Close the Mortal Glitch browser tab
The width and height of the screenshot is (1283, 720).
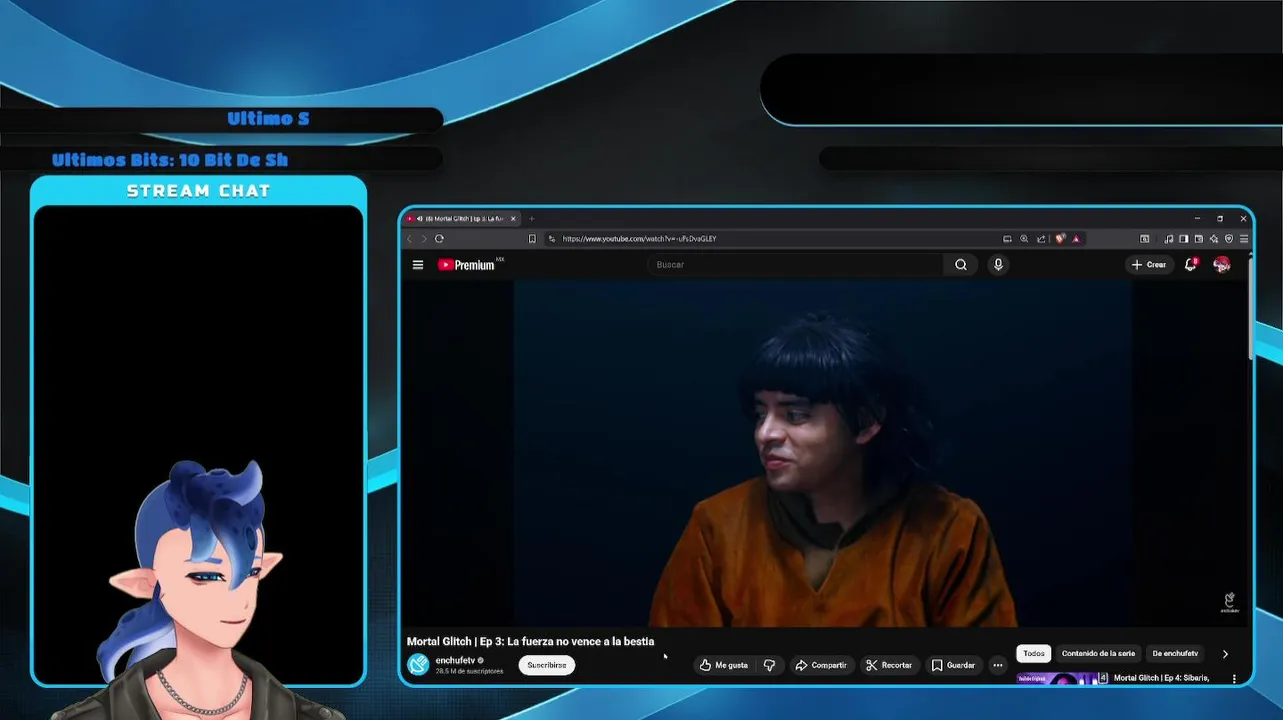[514, 219]
